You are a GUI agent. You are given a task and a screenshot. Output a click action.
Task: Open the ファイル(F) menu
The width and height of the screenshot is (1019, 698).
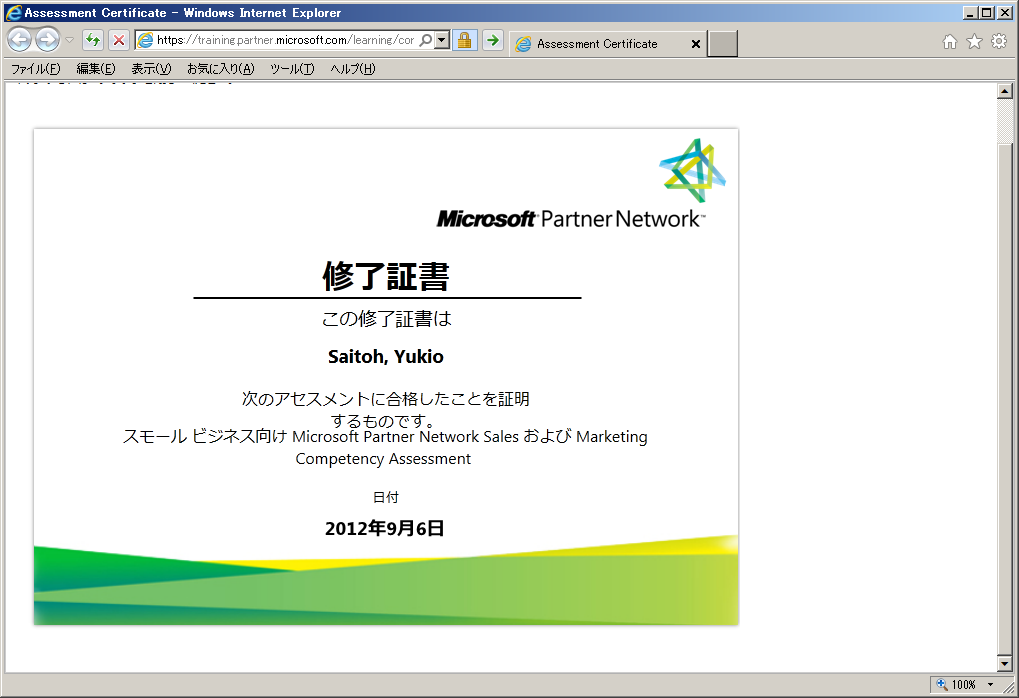(x=35, y=69)
